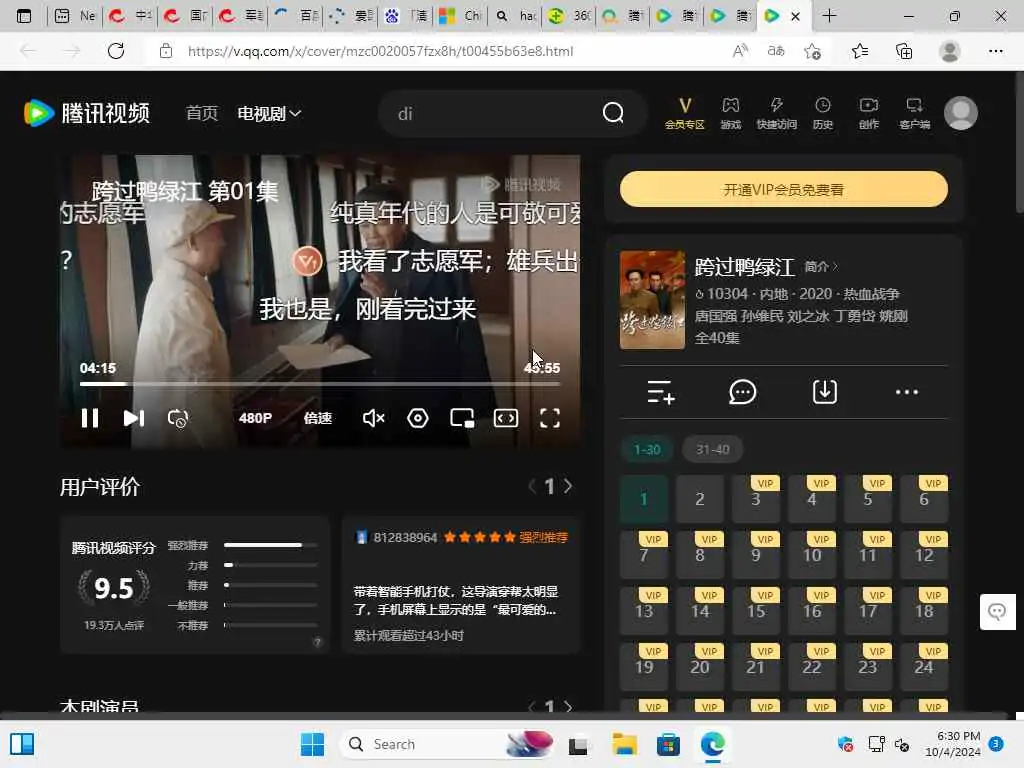Open browser settings and more menu
Screen dimensions: 1024x768
pos(995,51)
